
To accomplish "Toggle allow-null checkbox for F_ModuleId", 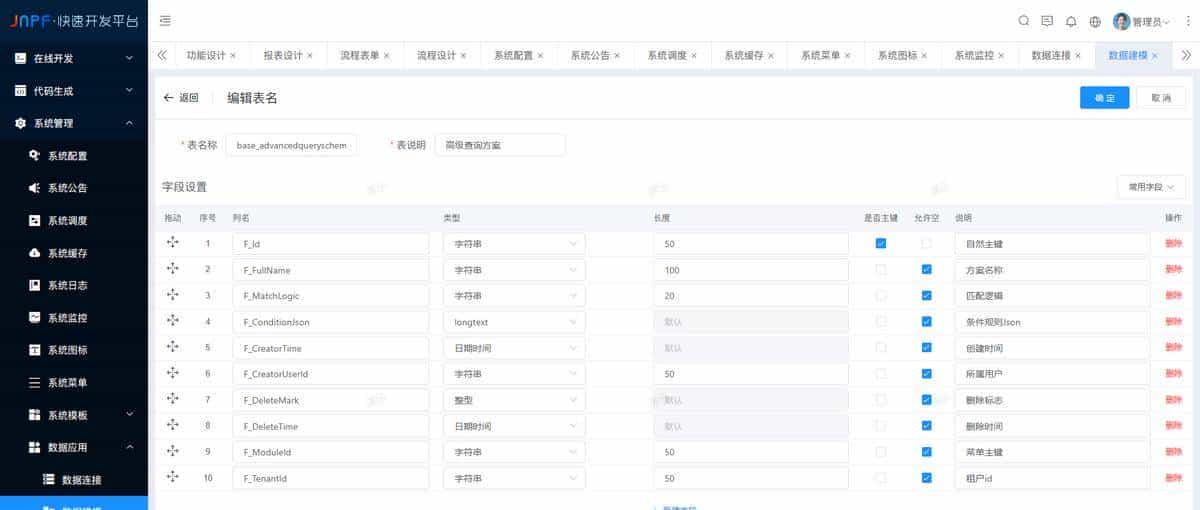I will [x=926, y=451].
